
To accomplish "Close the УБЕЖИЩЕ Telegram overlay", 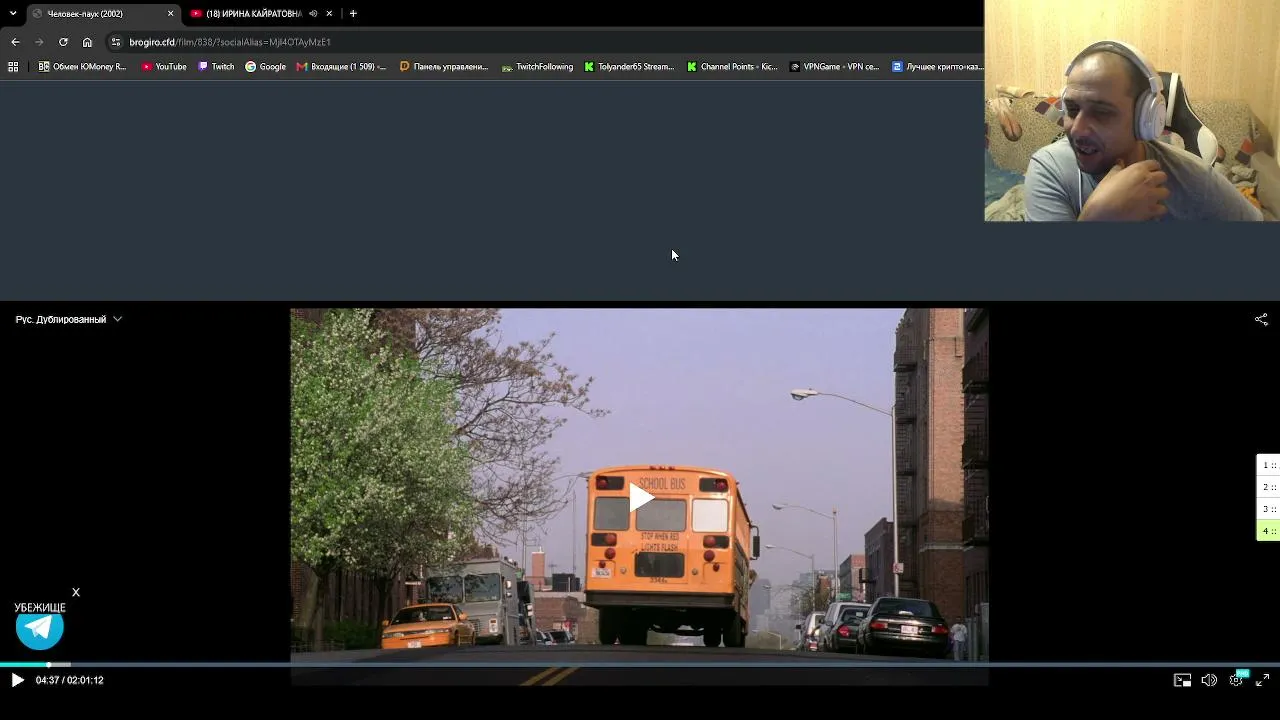I will point(75,592).
